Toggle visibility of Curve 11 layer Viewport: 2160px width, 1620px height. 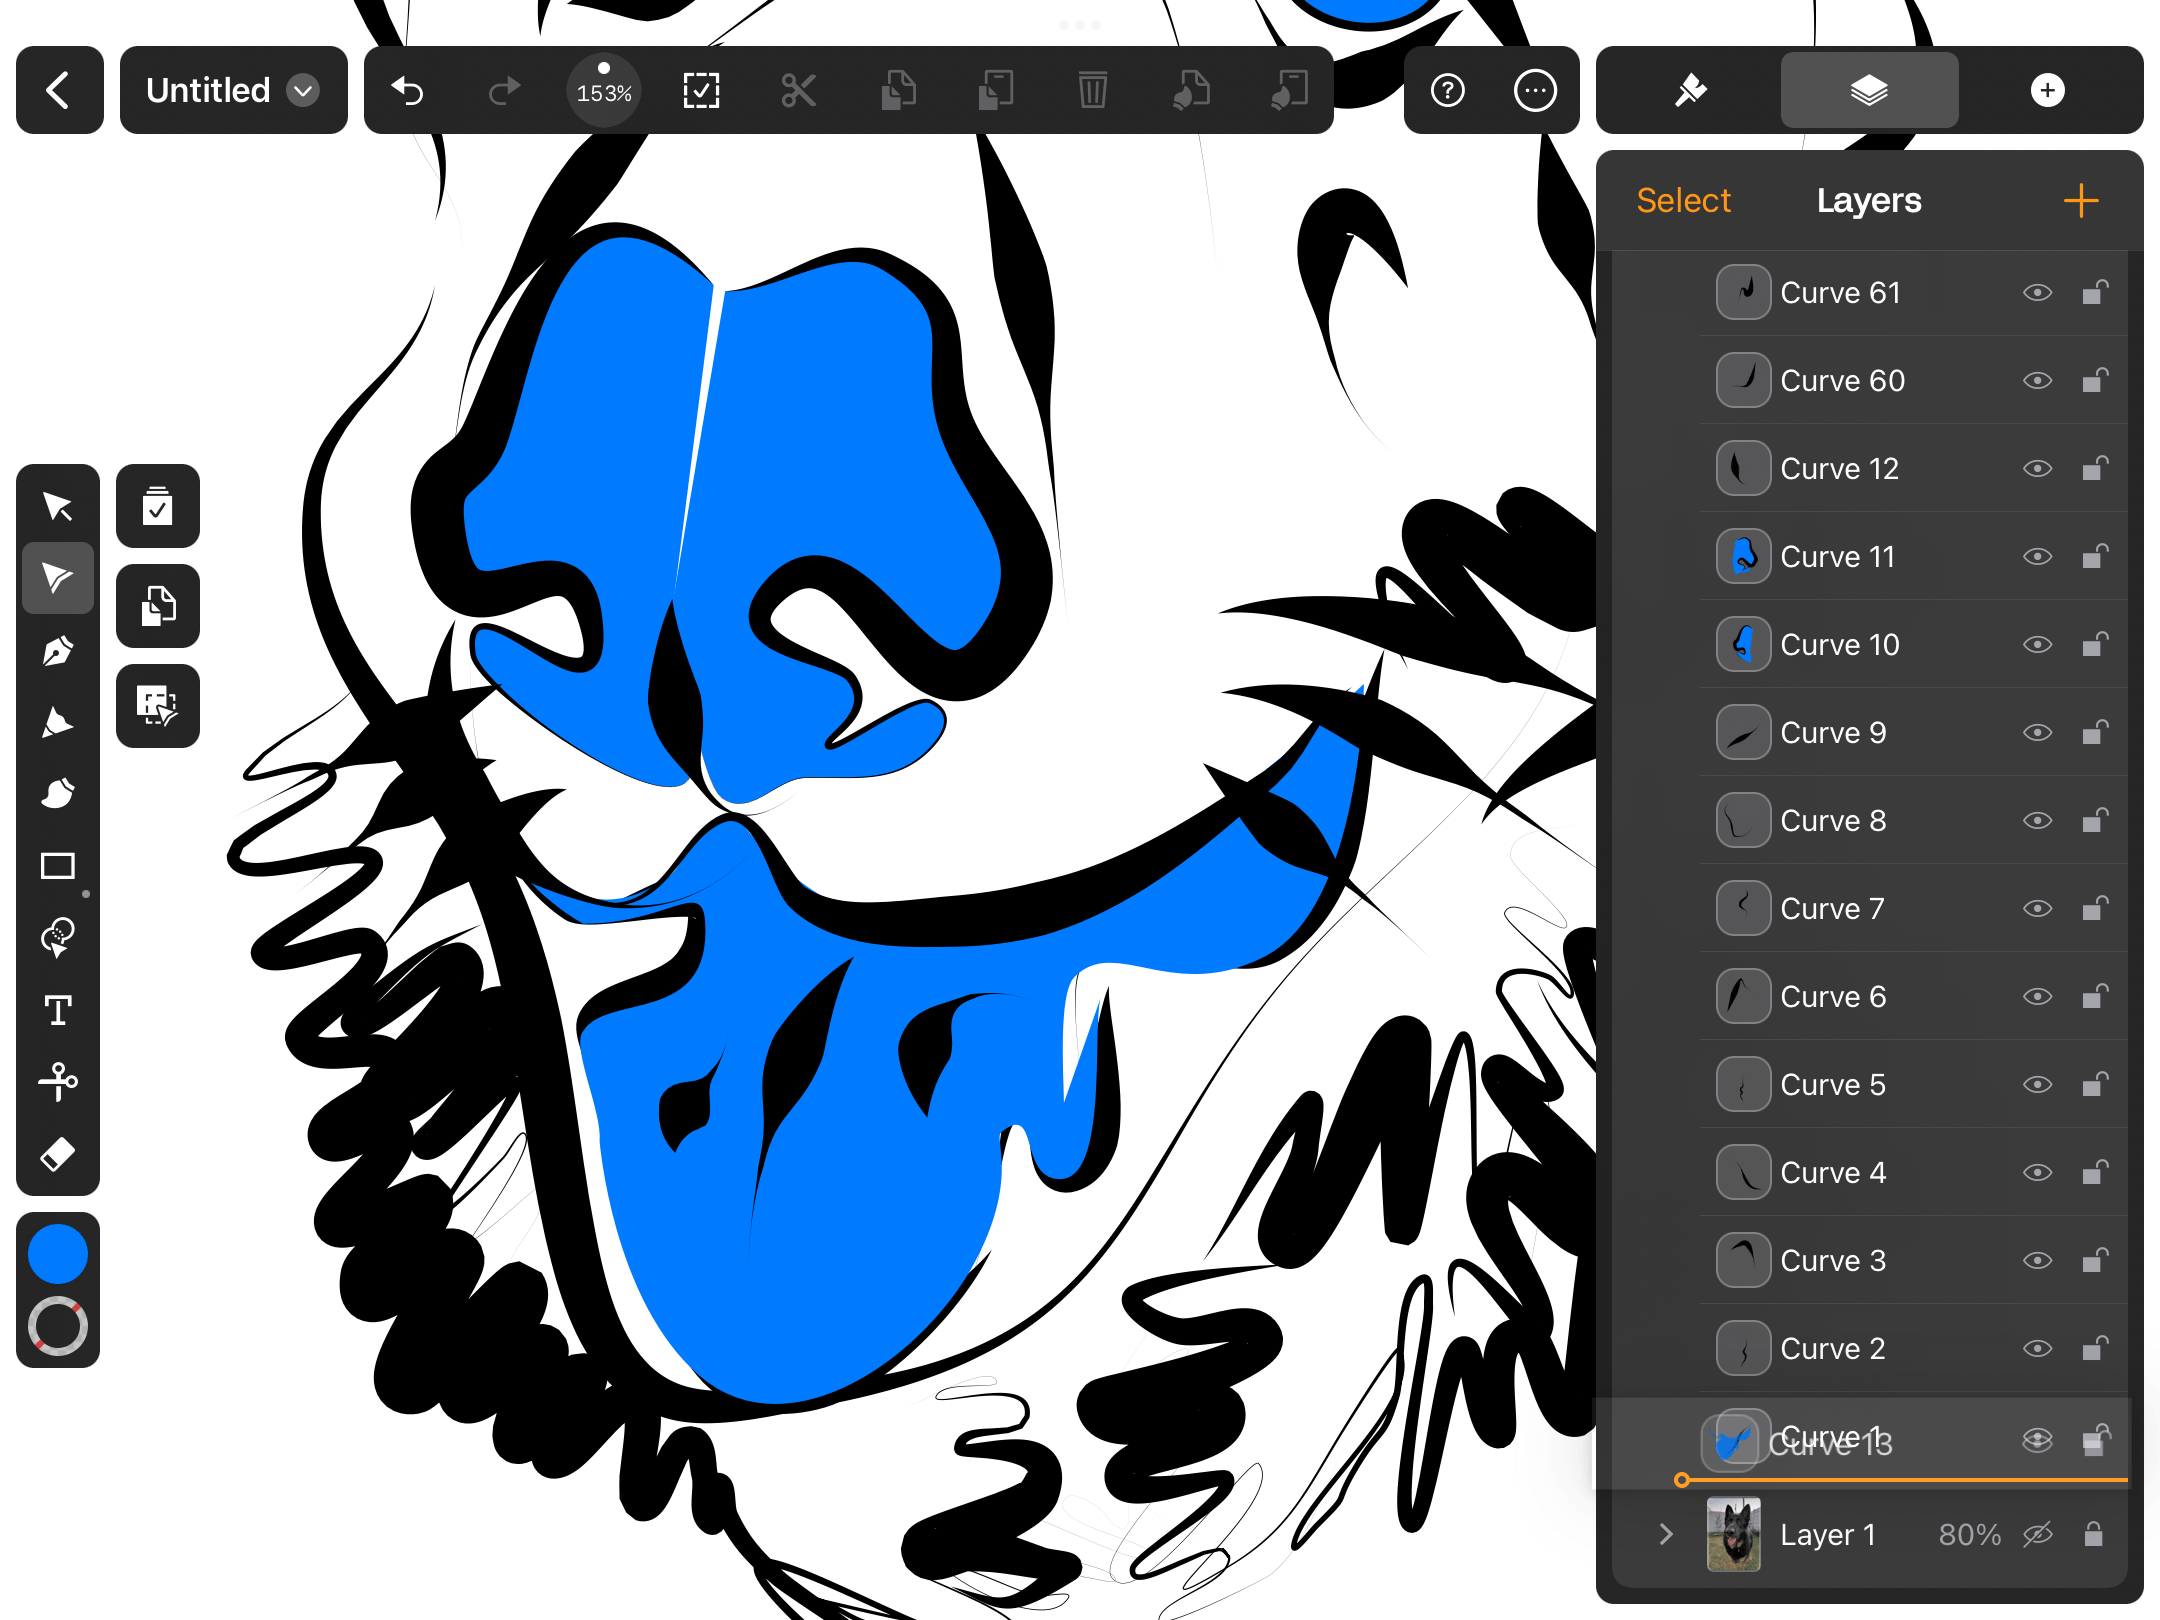pos(2038,556)
